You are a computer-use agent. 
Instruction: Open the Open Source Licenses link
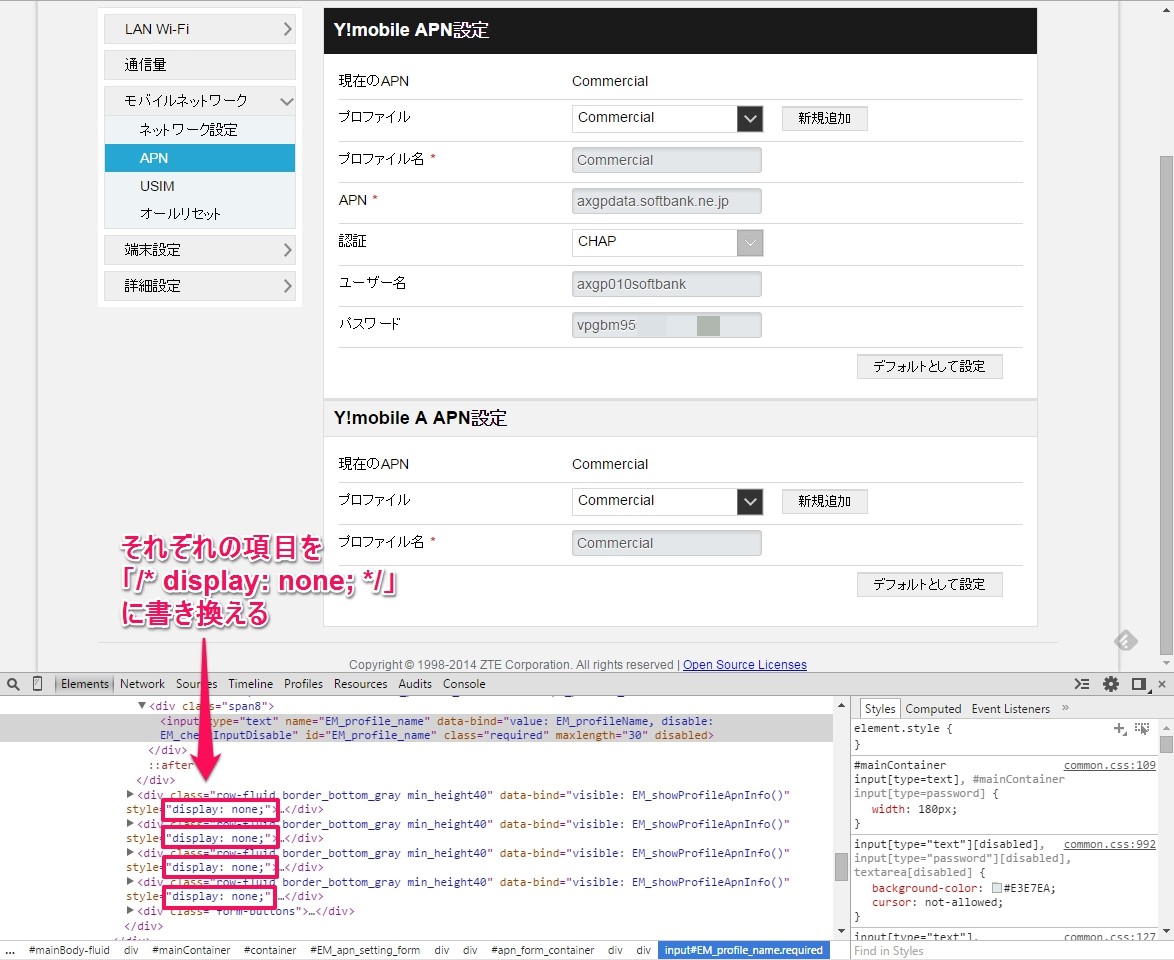(x=744, y=664)
